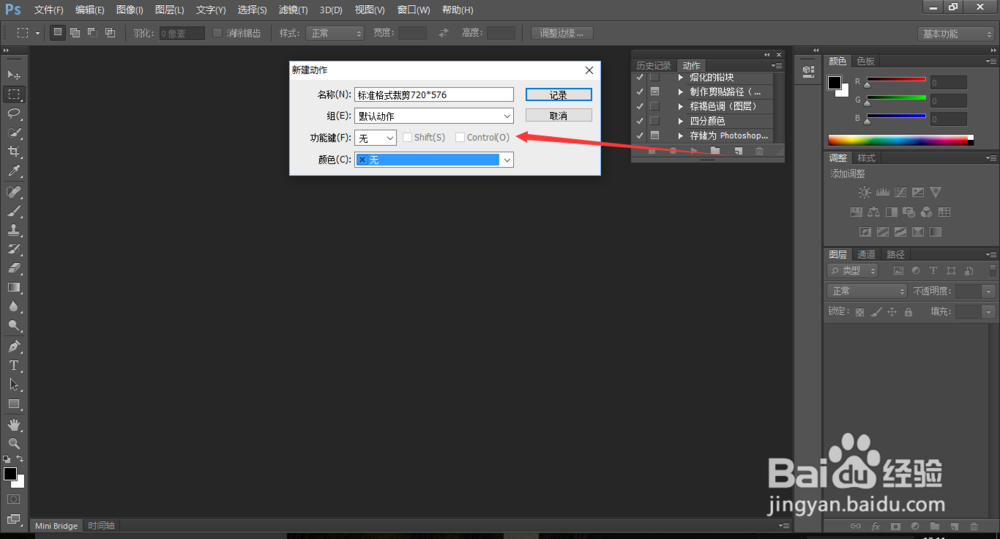Select the Rectangular Marquee tool in toolbox
The image size is (1000, 539).
click(x=13, y=94)
